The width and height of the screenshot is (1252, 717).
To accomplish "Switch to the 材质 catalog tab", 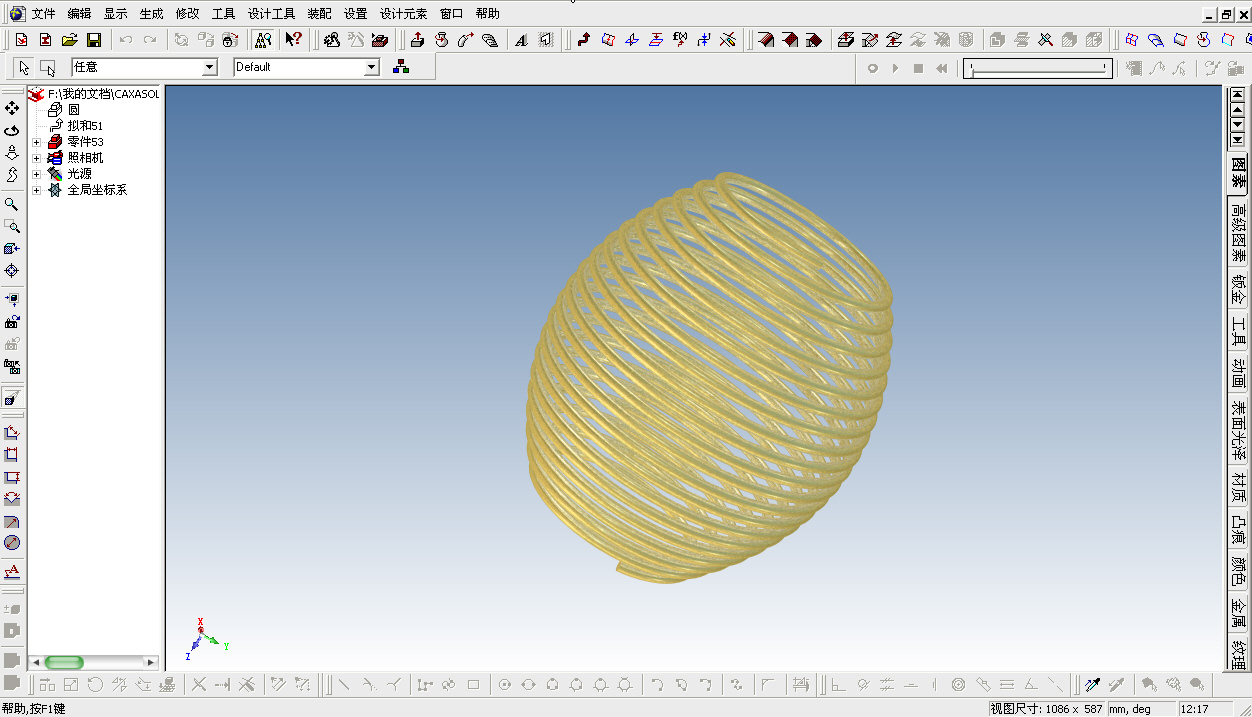I will pyautogui.click(x=1239, y=488).
